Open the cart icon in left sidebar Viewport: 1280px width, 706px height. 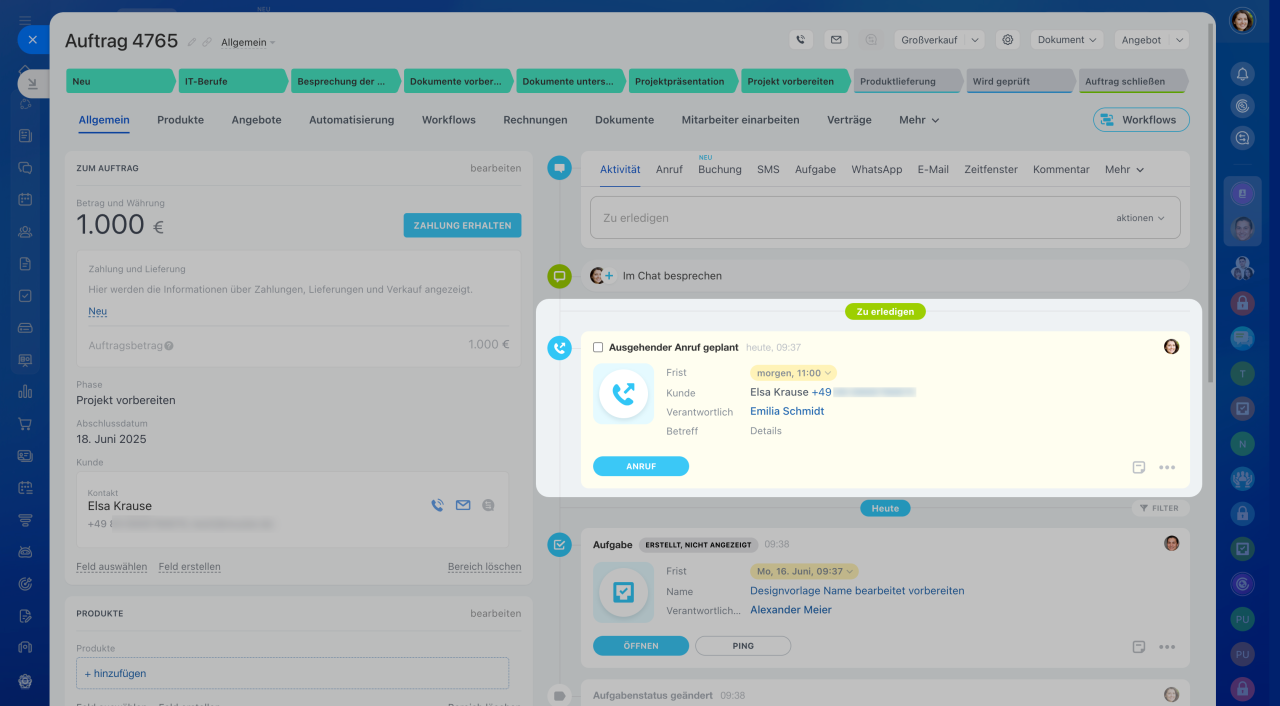coord(25,423)
